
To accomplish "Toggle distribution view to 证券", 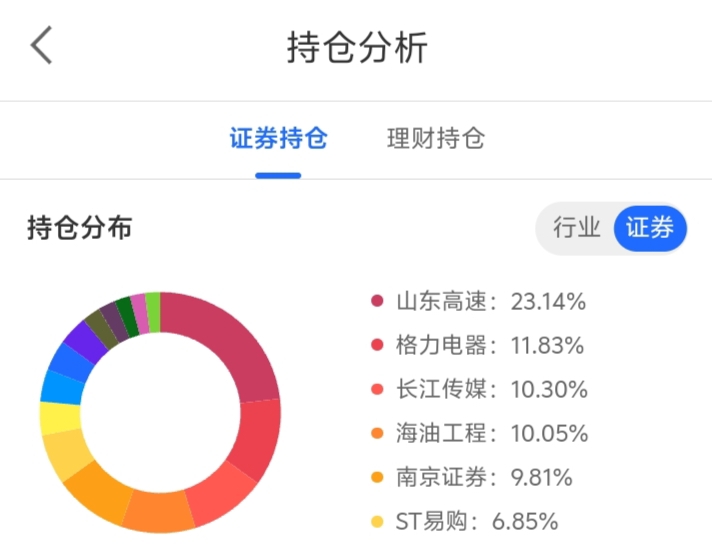I will pyautogui.click(x=649, y=228).
